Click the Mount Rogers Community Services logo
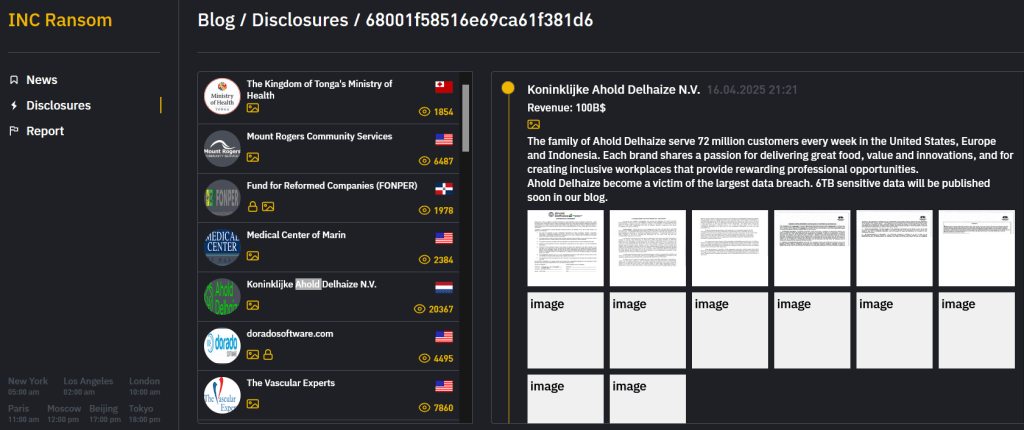Image resolution: width=1024 pixels, height=430 pixels. (221, 147)
